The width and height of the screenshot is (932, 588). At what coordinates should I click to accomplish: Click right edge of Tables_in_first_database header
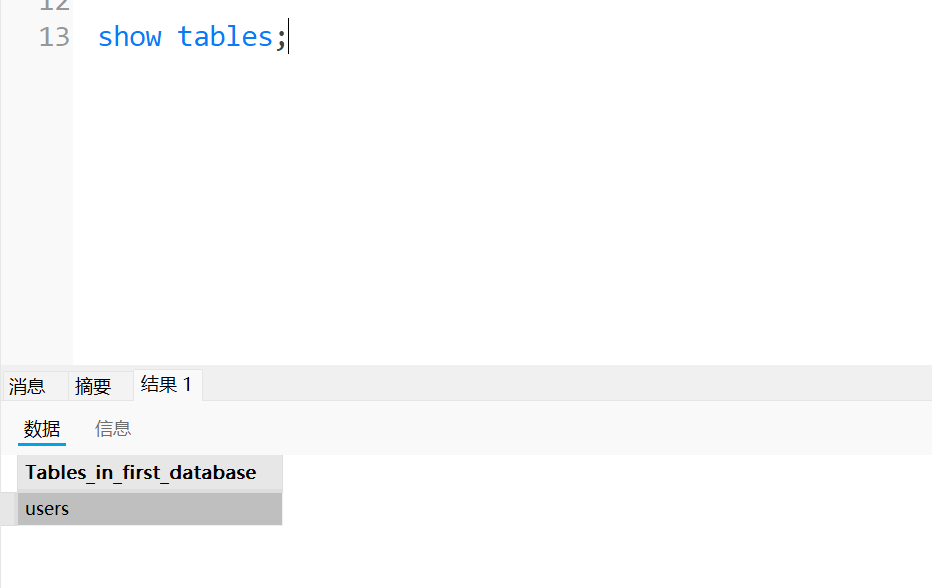[282, 473]
